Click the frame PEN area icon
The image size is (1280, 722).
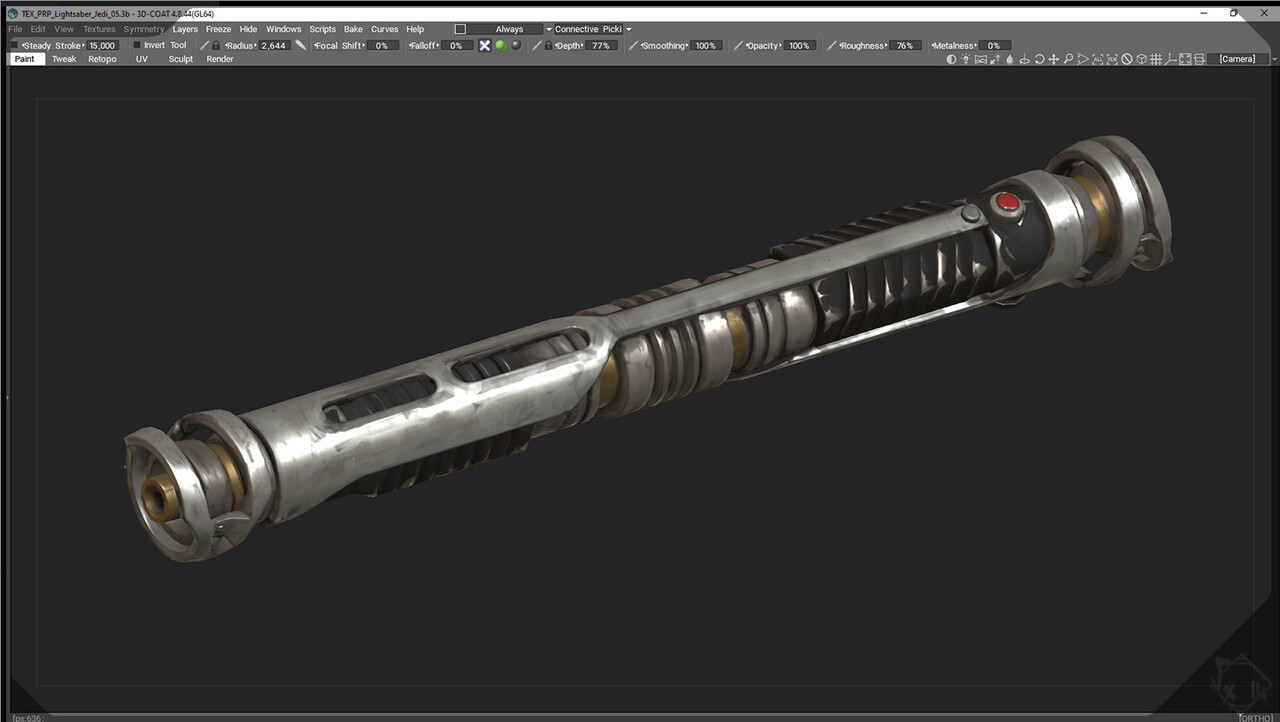[1112, 59]
